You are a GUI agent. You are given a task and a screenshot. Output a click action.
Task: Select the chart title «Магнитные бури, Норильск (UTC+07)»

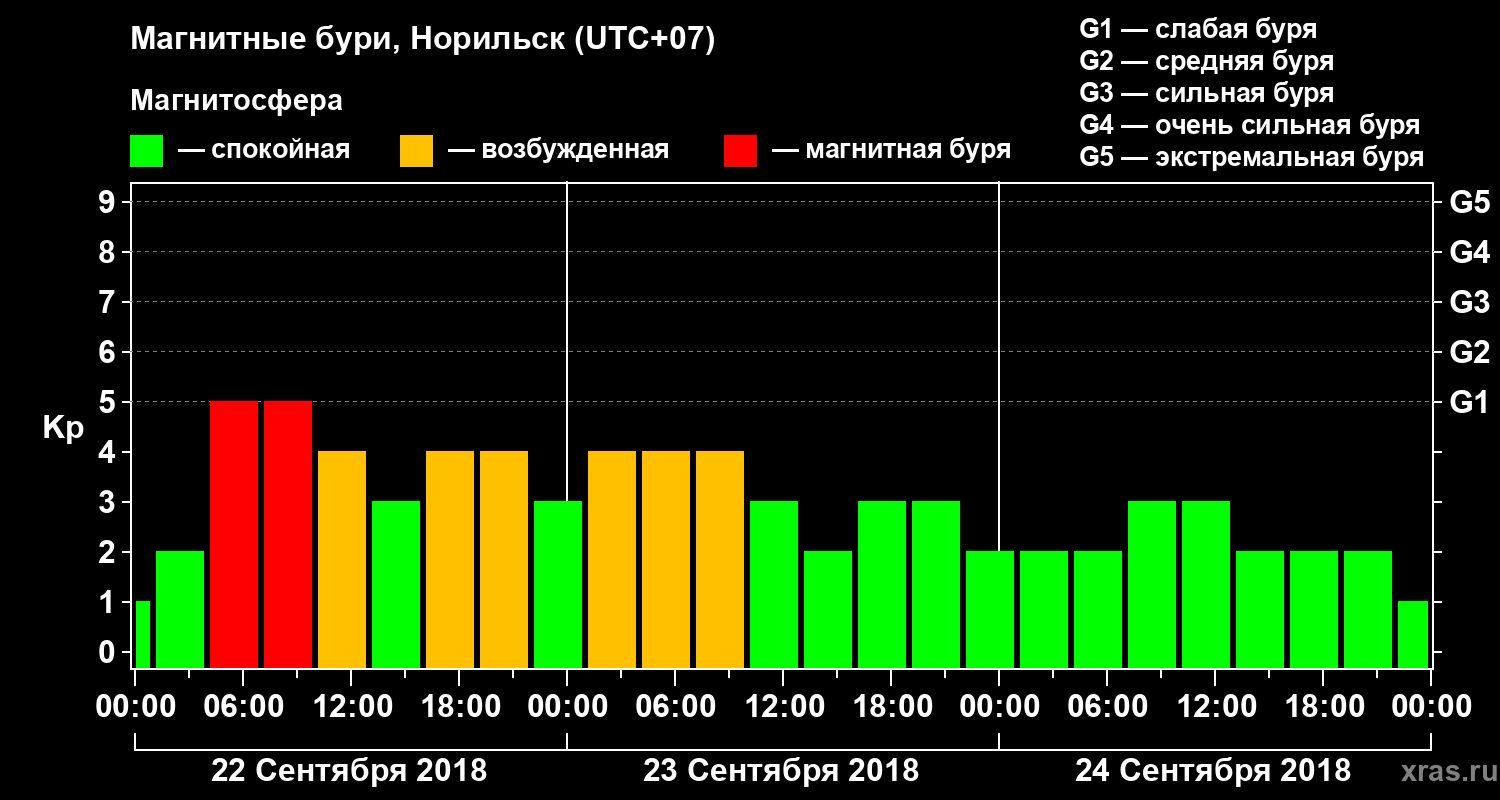coord(423,40)
